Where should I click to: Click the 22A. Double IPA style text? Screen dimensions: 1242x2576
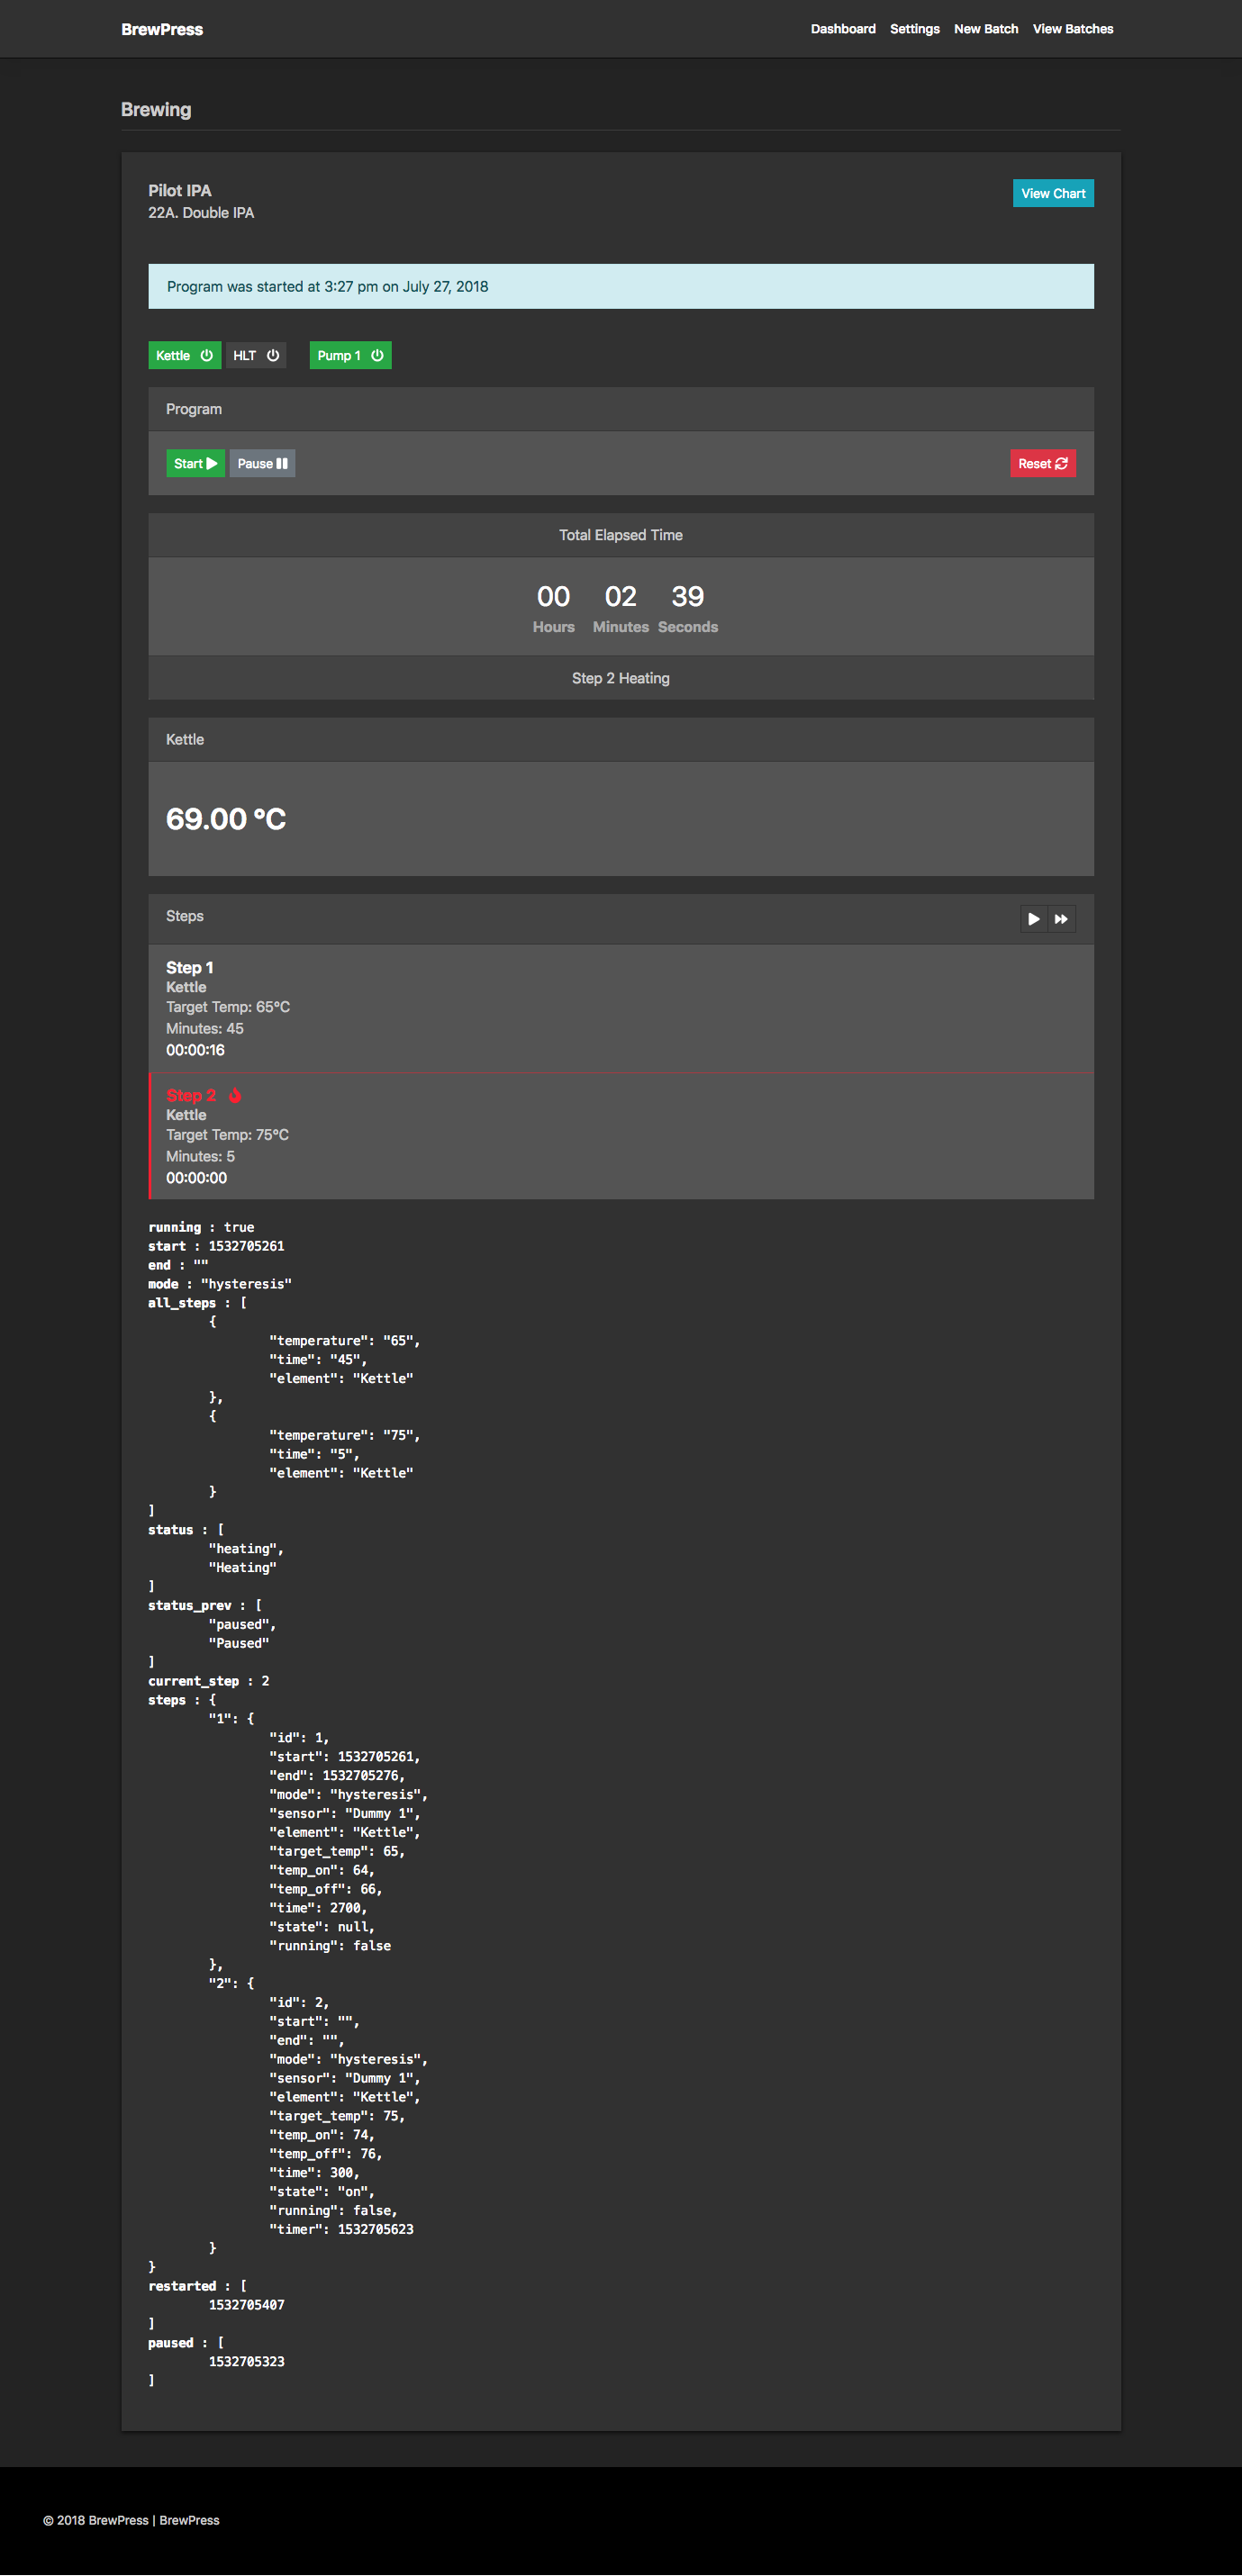tap(201, 213)
